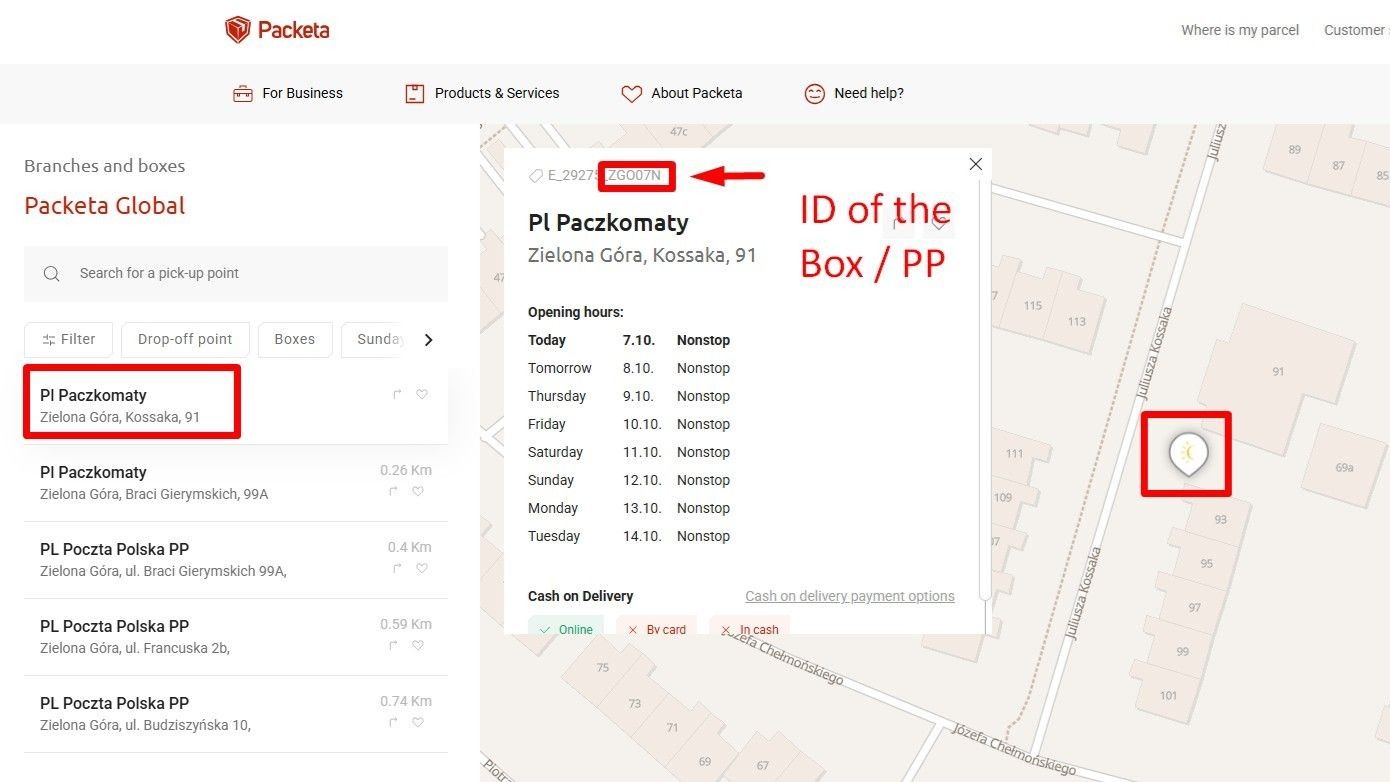Screen dimensions: 1390x782
Task: Open the Filter options
Action: pyautogui.click(x=68, y=339)
